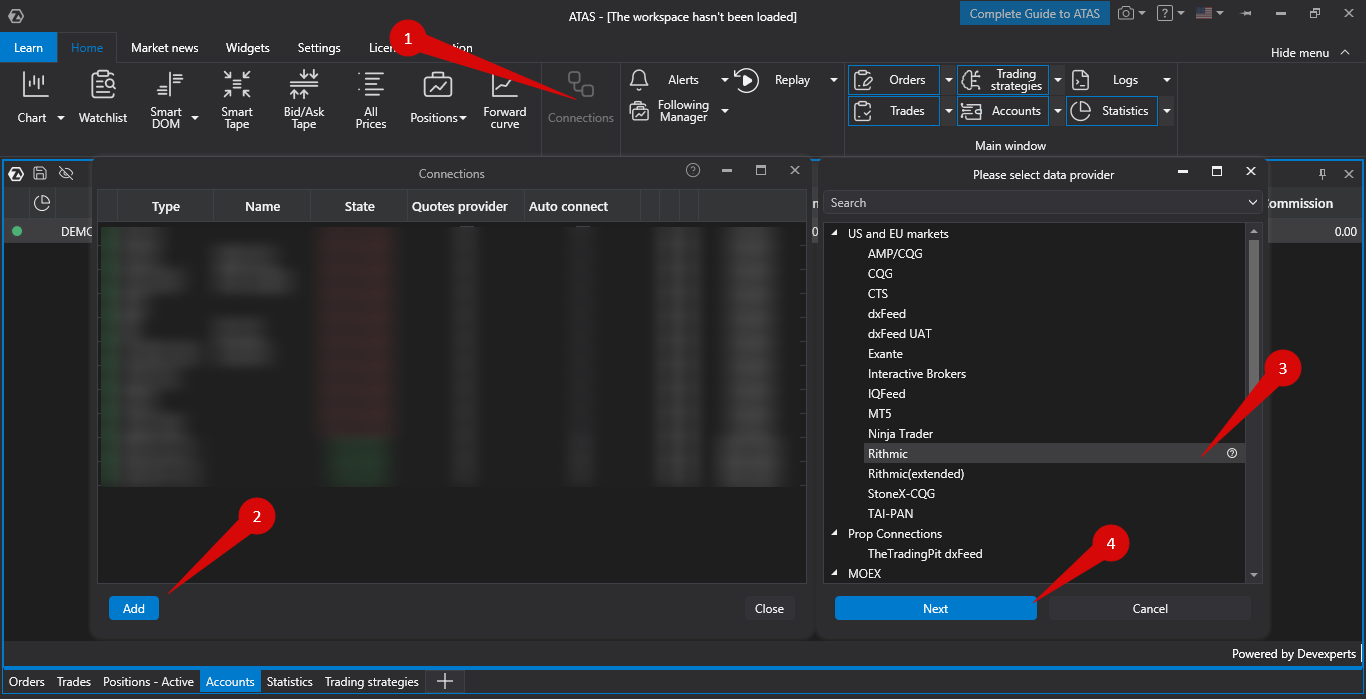
Task: Sort by the State column header
Action: pos(359,206)
